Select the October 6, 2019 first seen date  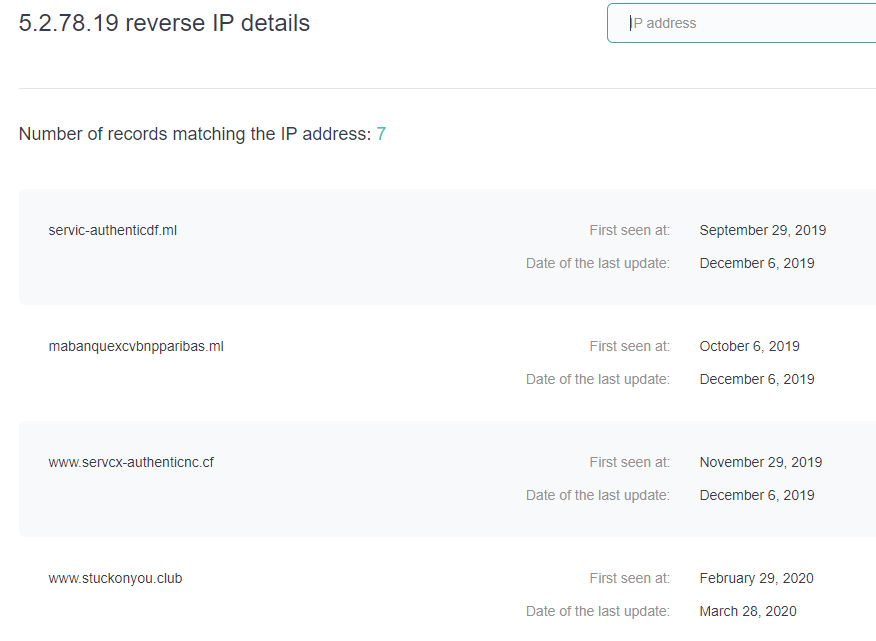click(x=749, y=346)
